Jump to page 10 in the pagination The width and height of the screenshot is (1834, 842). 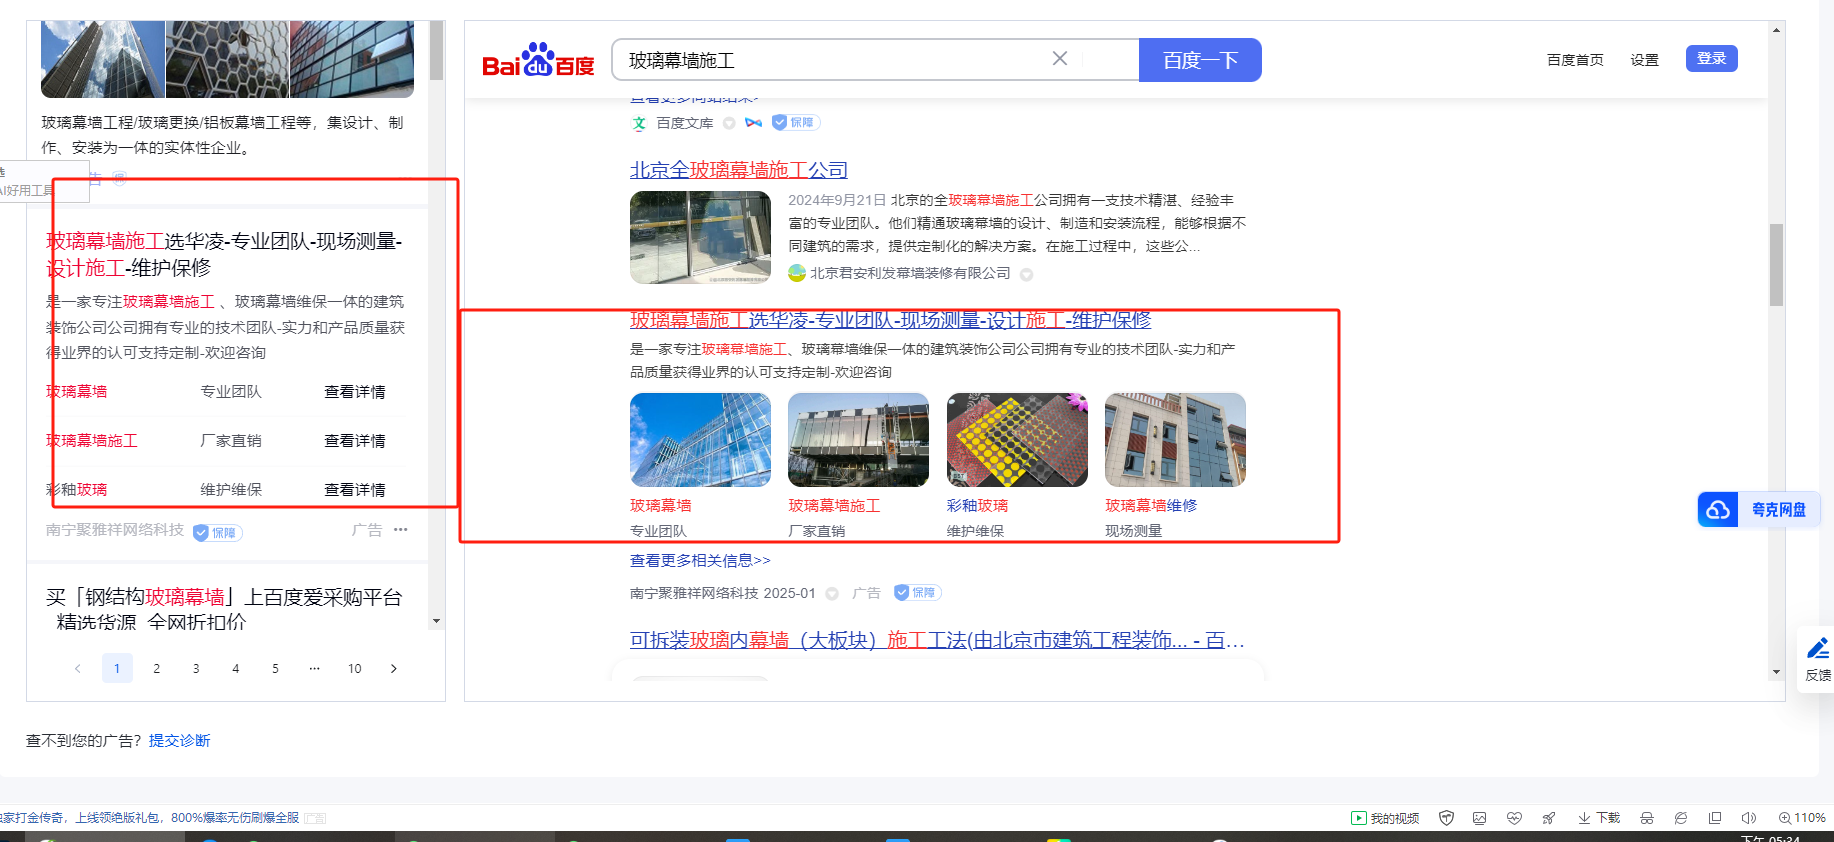click(355, 668)
